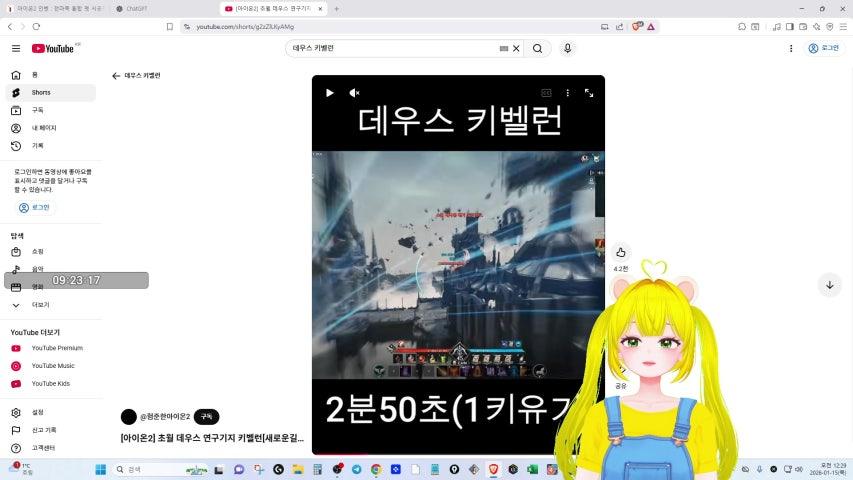The image size is (853, 480).
Task: Open Brave VPN shield icon in toolbar
Action: [x=830, y=27]
